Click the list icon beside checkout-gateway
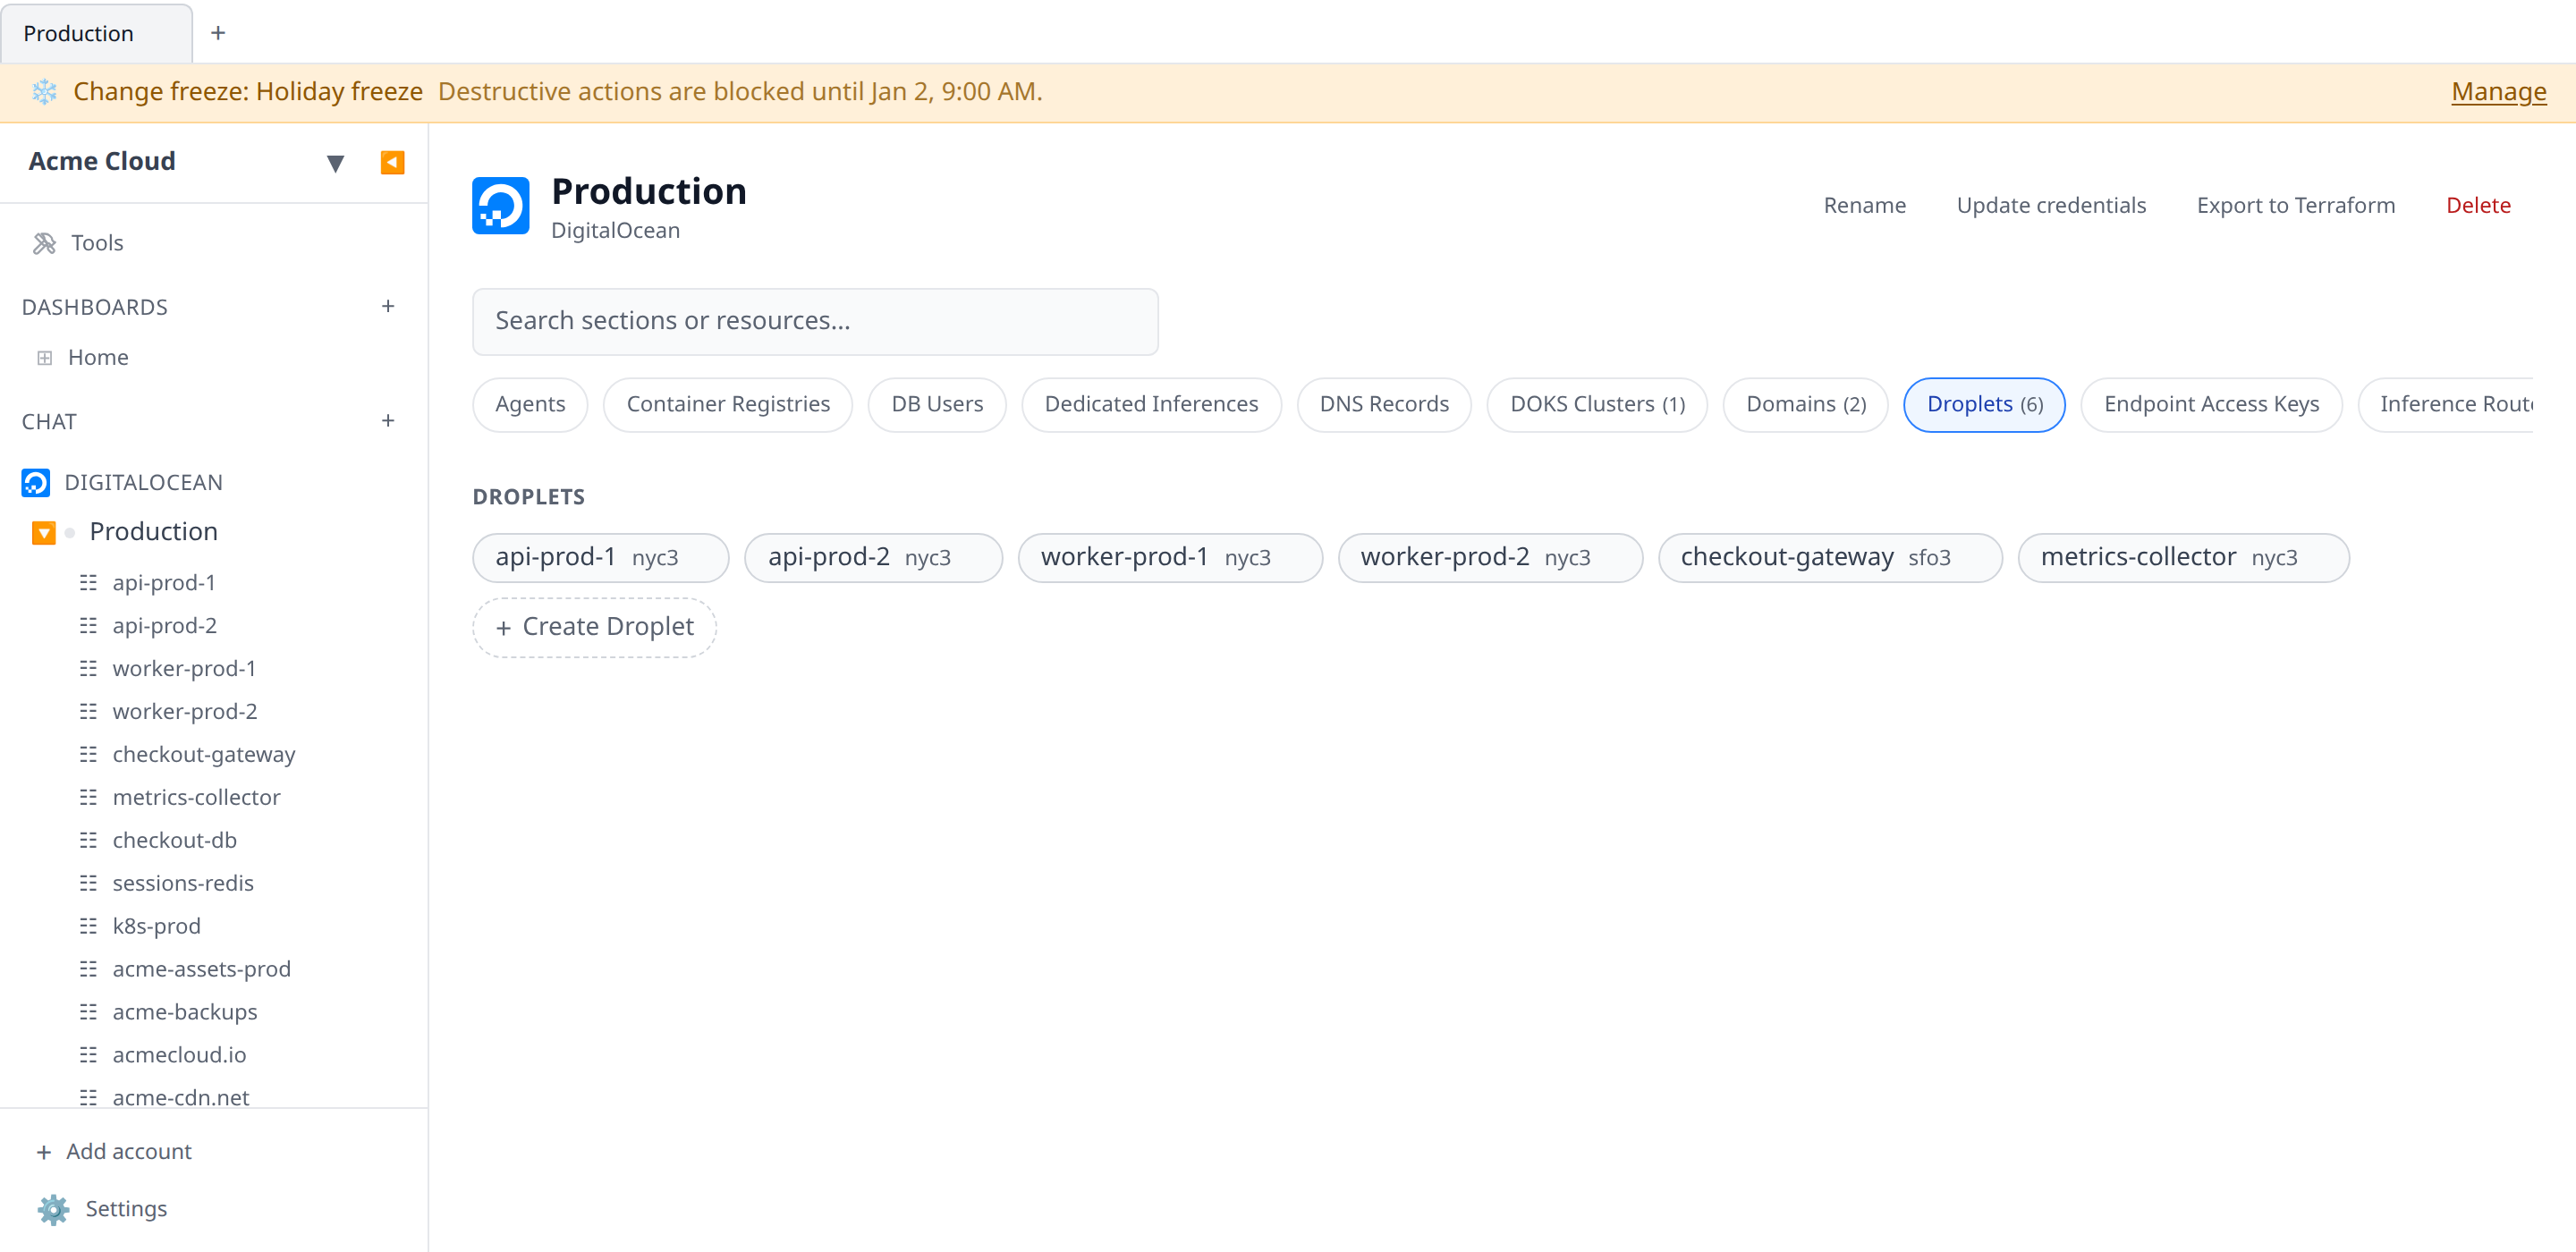Screen dimensions: 2576x1252 tap(88, 755)
